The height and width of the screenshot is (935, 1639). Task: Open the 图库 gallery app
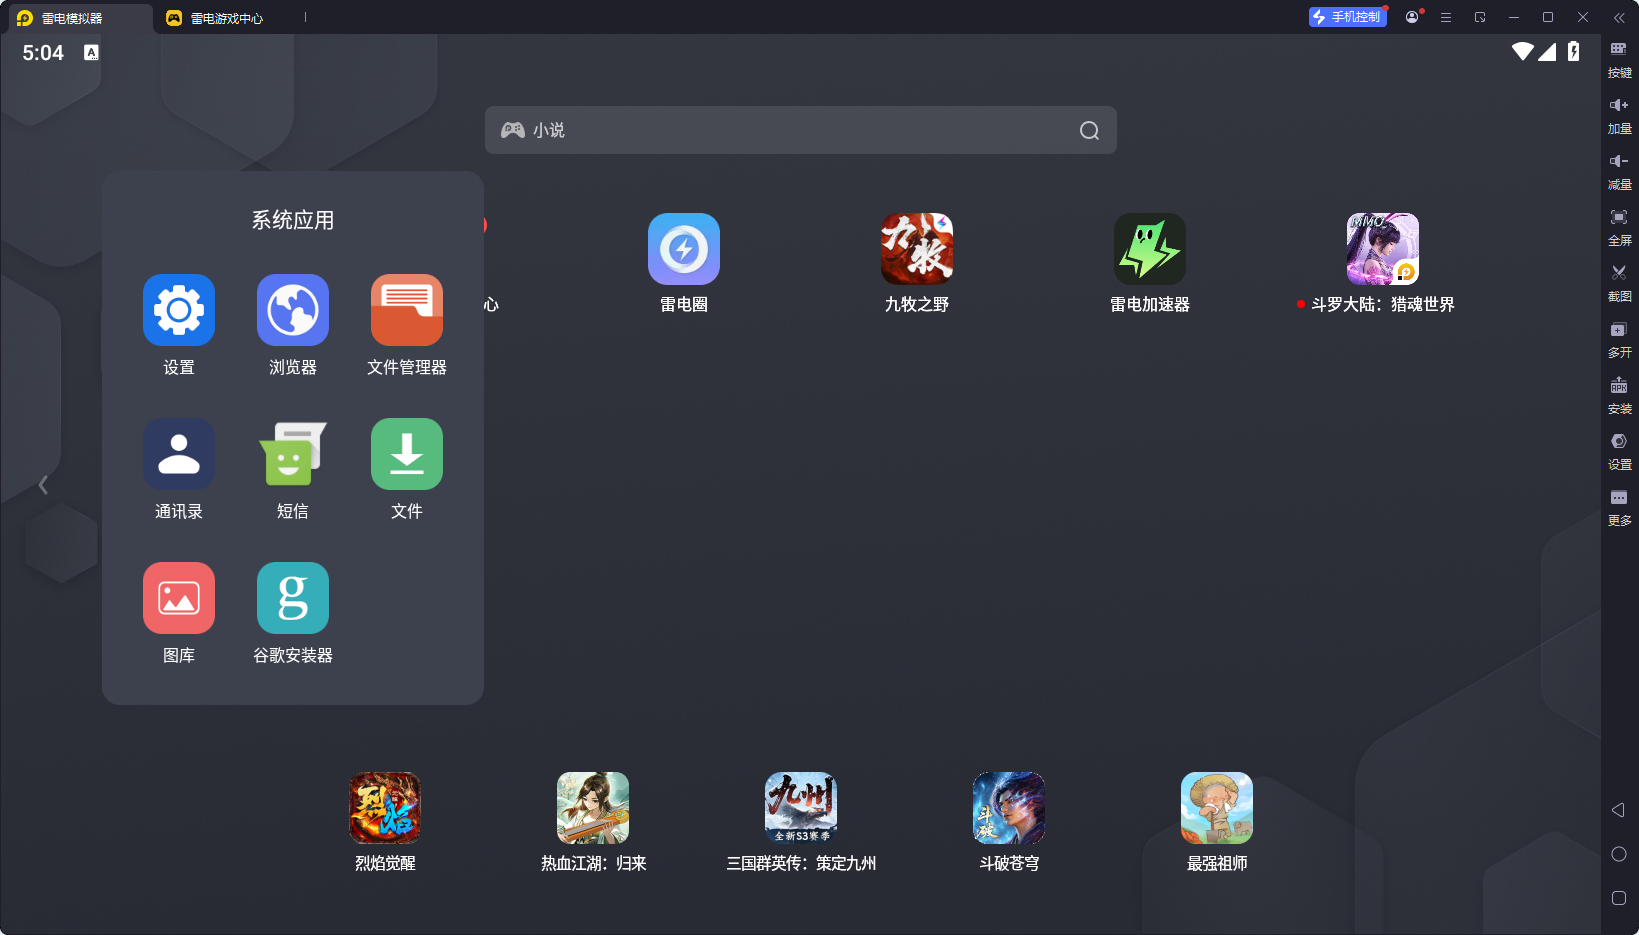179,598
